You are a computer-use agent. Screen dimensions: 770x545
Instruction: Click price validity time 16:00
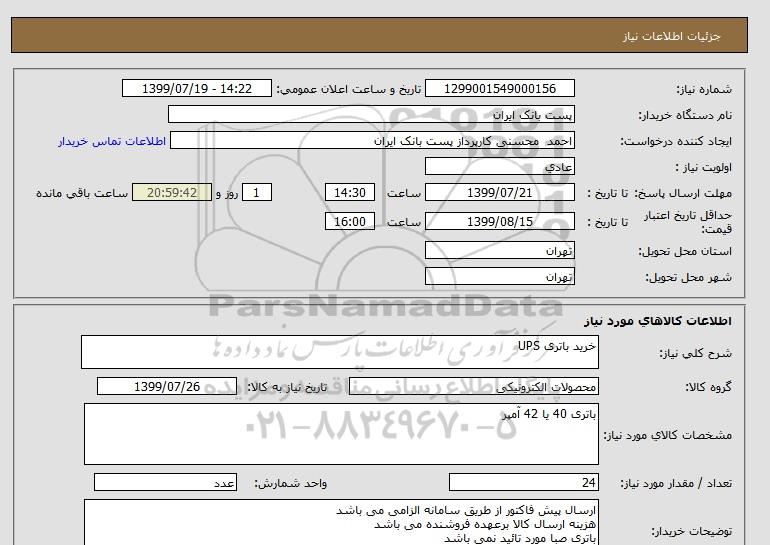pyautogui.click(x=350, y=221)
